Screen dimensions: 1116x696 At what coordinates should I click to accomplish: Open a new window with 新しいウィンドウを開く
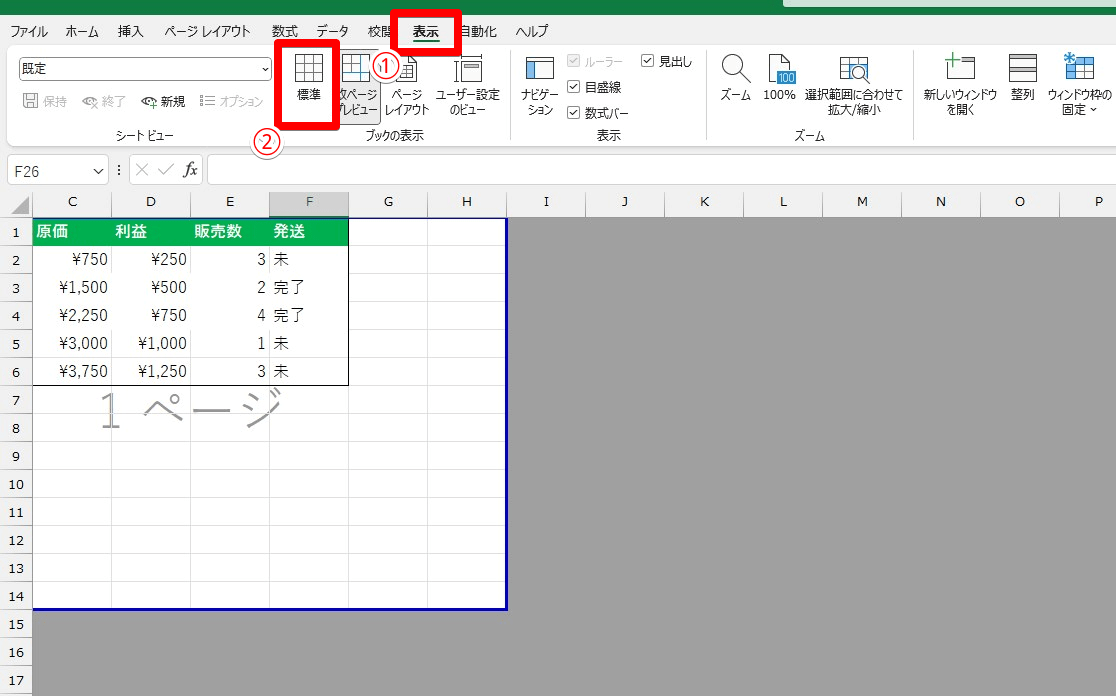point(960,88)
